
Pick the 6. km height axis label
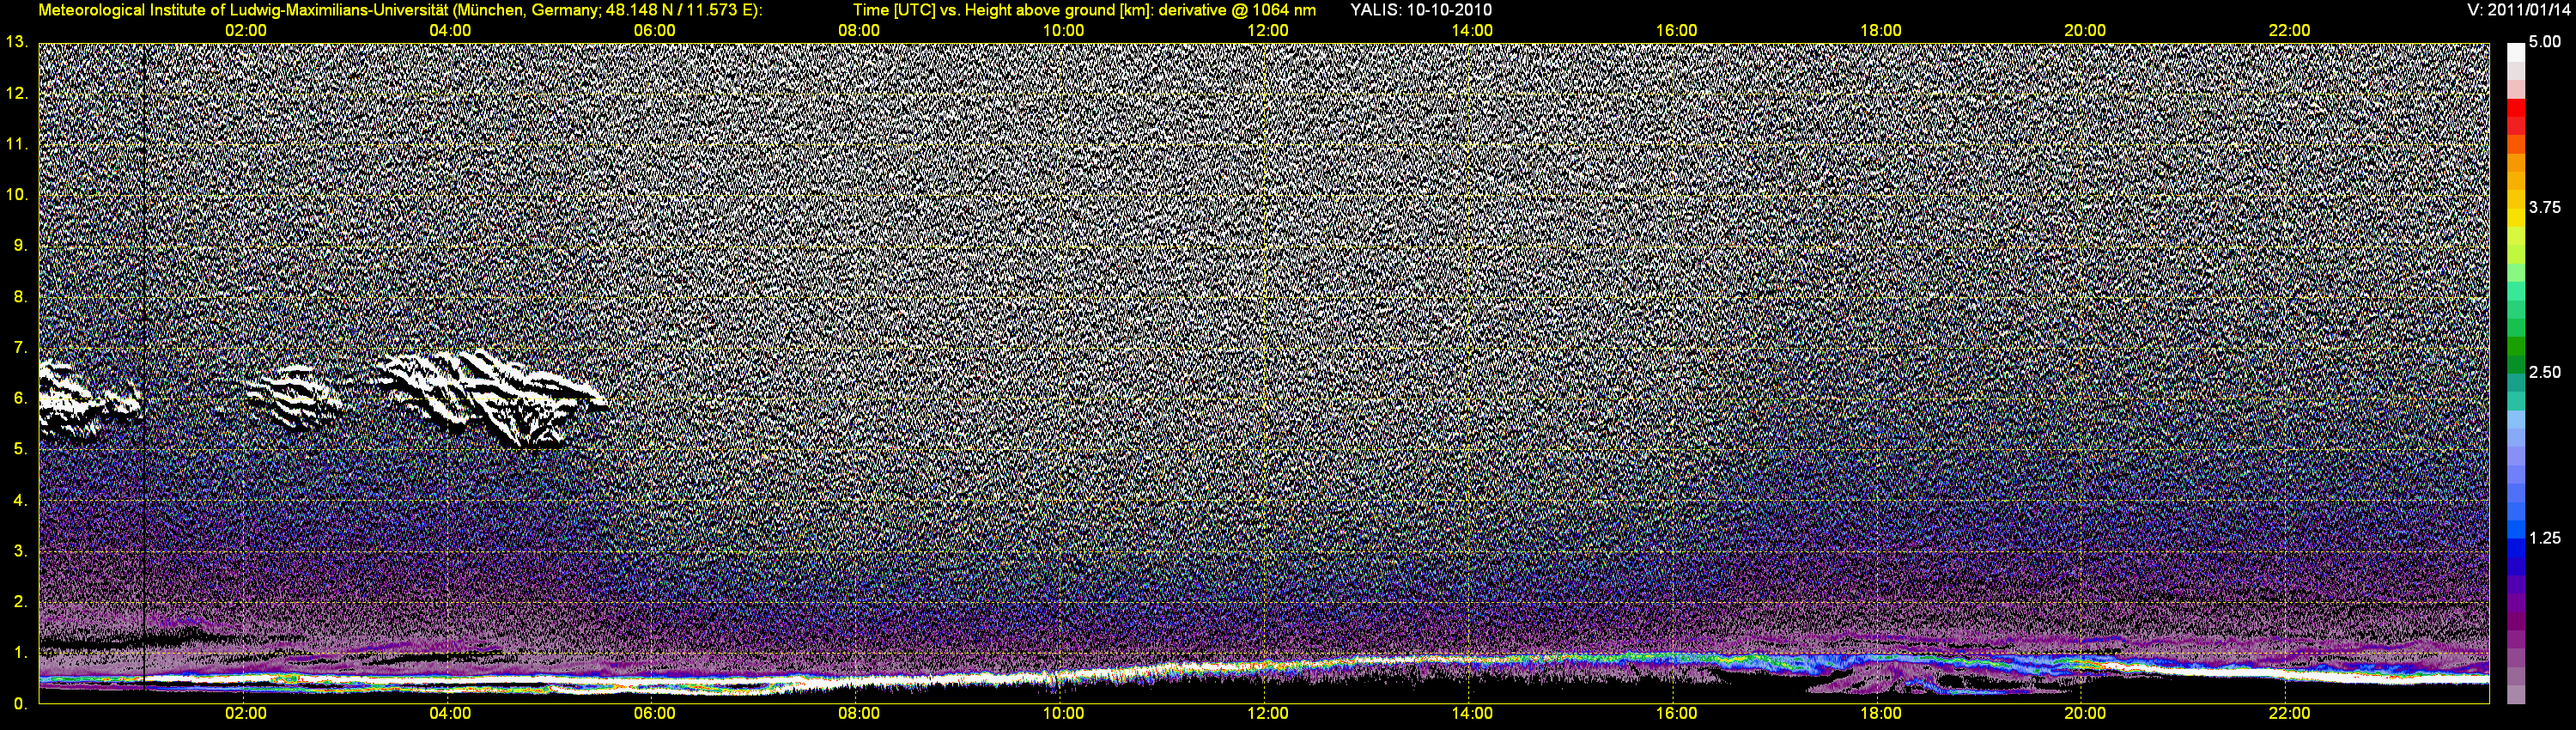20,398
